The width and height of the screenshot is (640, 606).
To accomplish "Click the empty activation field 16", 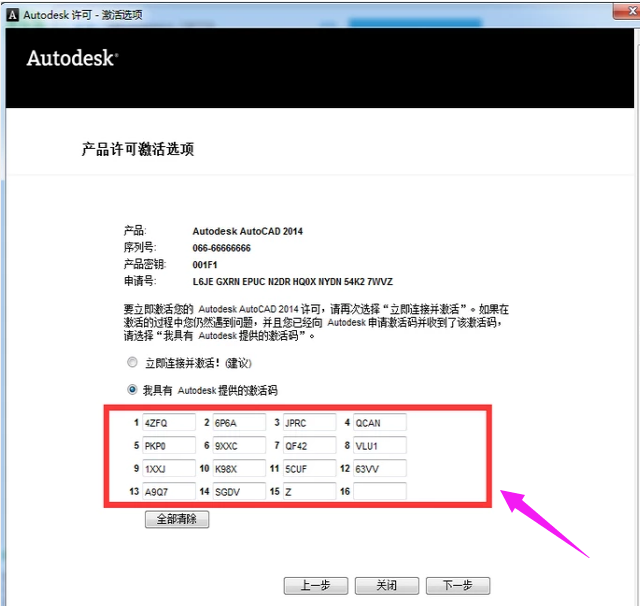I will coord(379,492).
